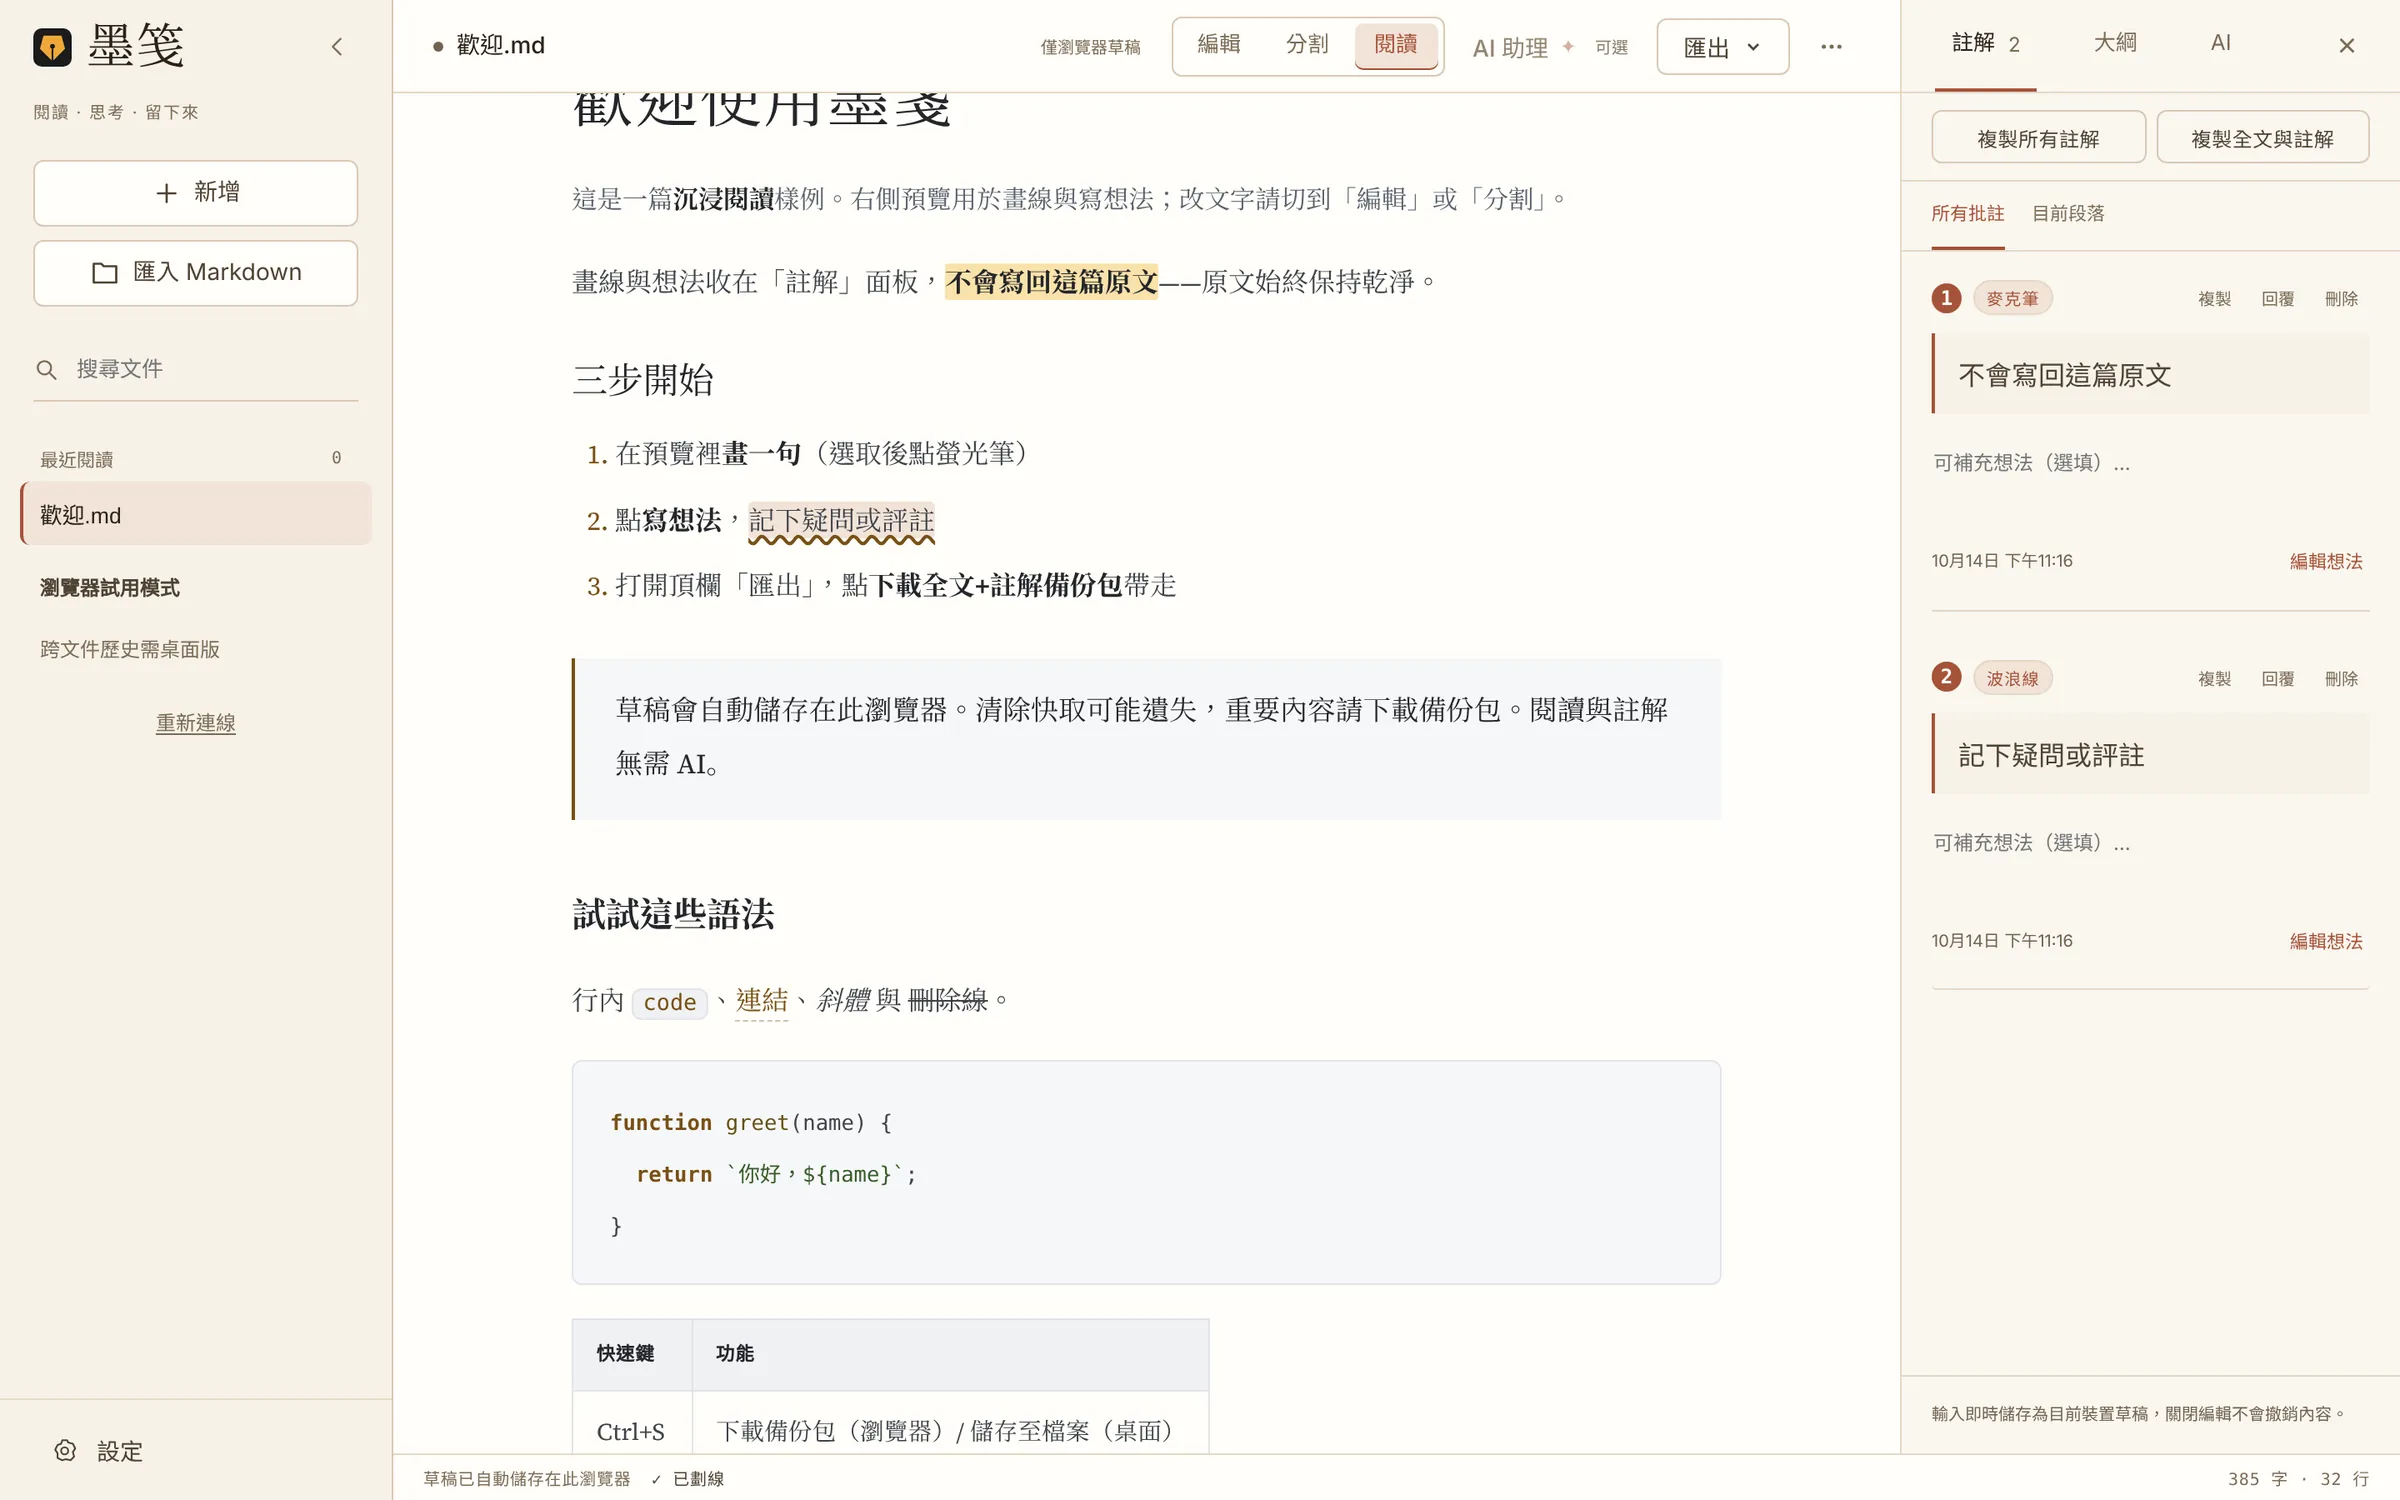Image resolution: width=2400 pixels, height=1500 pixels.
Task: Click 回覆 on the 波浪線 annotation
Action: click(2277, 679)
